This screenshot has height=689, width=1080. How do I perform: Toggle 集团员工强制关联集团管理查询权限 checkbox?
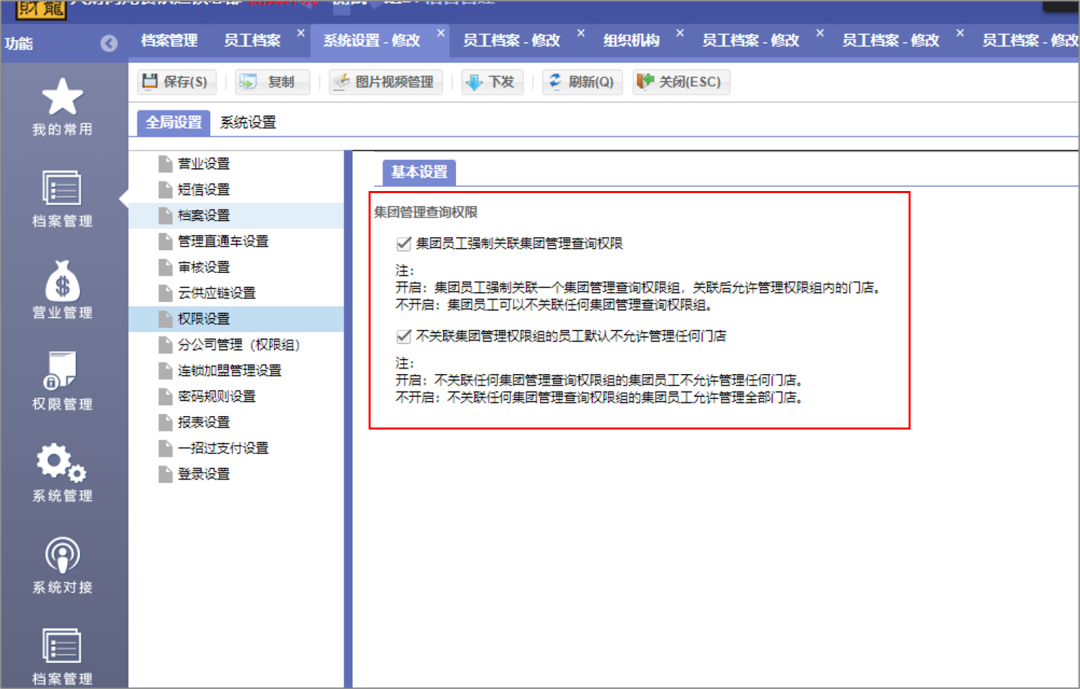coord(404,243)
